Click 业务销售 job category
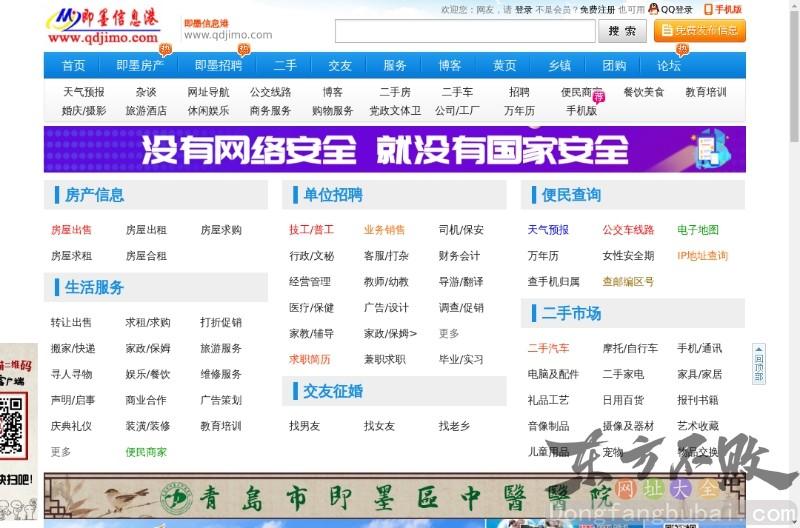The width and height of the screenshot is (800, 528). click(x=384, y=230)
